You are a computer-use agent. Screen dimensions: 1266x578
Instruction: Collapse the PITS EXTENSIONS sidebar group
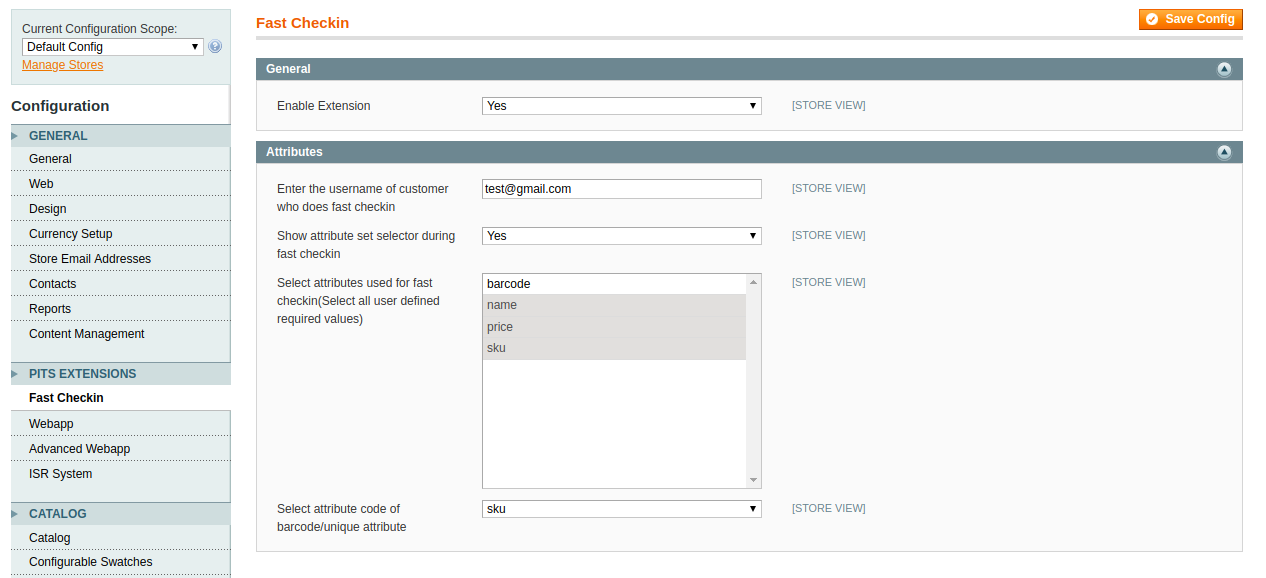point(15,374)
